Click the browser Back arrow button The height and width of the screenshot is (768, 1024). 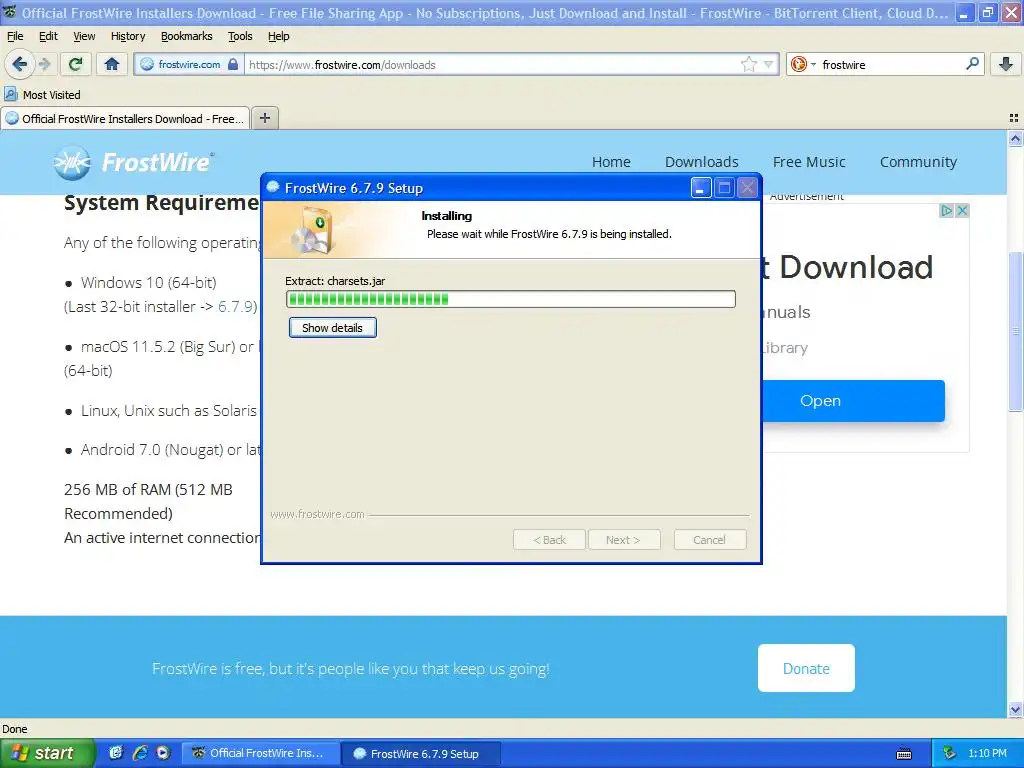(x=19, y=64)
